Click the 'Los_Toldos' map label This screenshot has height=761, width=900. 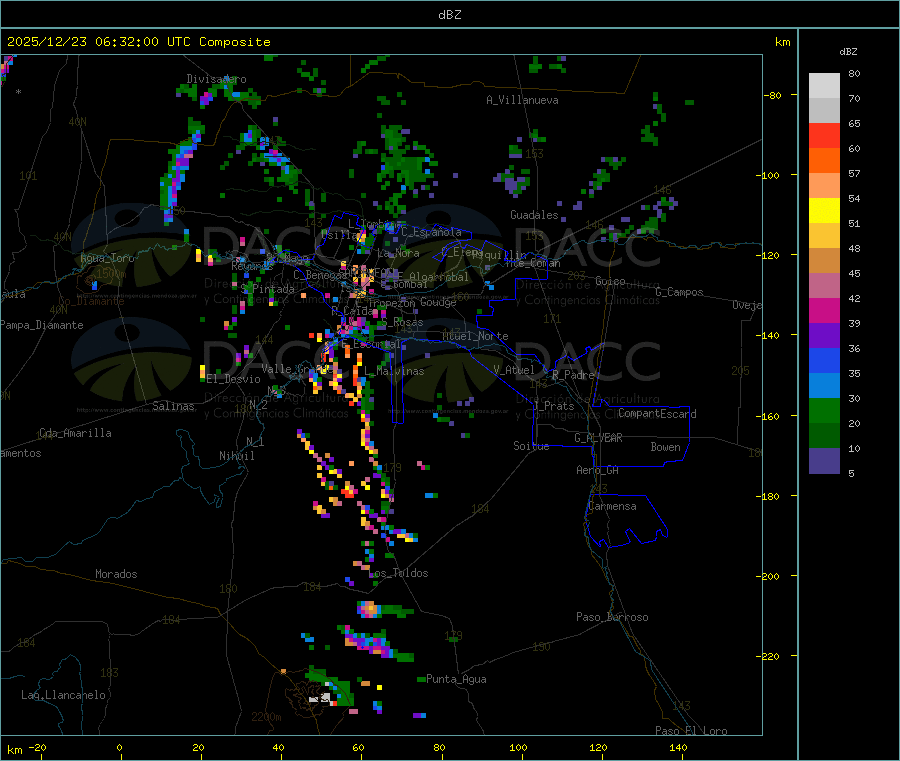(x=398, y=573)
